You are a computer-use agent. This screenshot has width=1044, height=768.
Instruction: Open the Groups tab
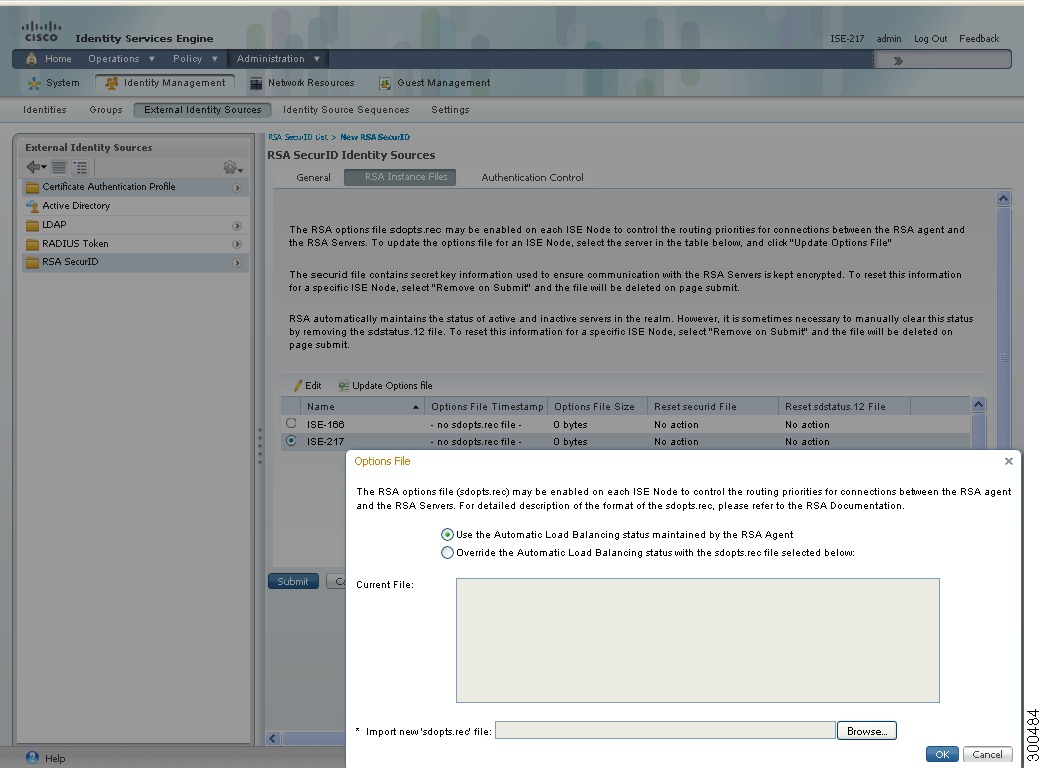[x=106, y=110]
